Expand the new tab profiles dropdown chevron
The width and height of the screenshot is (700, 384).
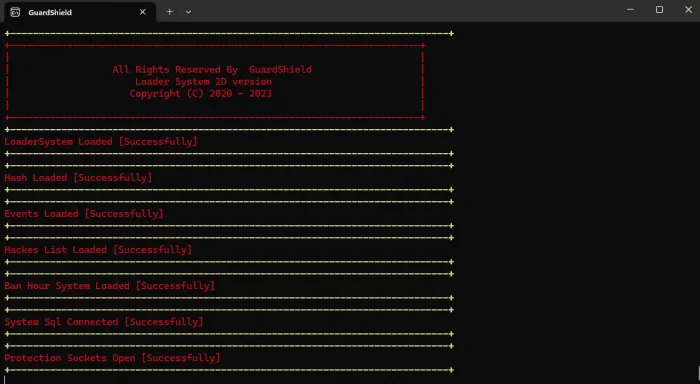[188, 12]
